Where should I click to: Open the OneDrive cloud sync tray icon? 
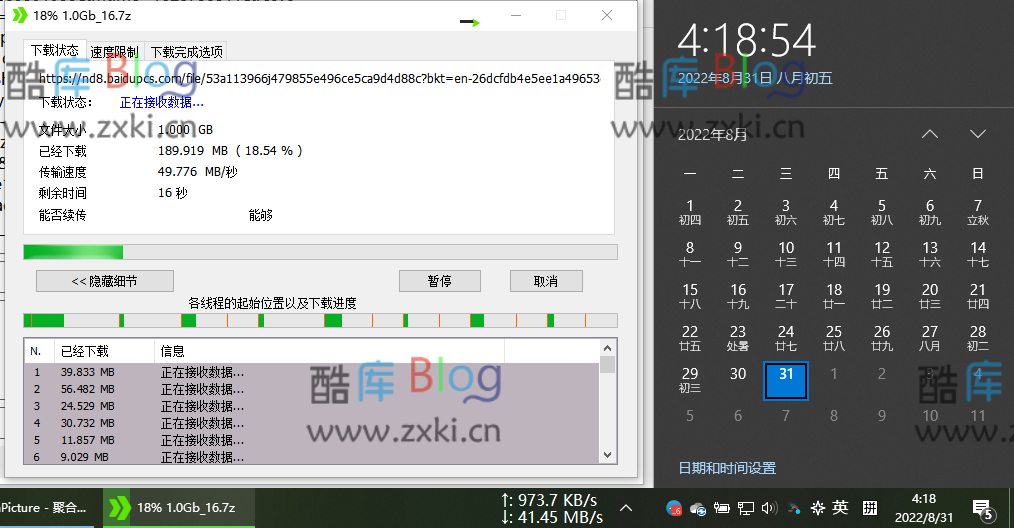(698, 508)
